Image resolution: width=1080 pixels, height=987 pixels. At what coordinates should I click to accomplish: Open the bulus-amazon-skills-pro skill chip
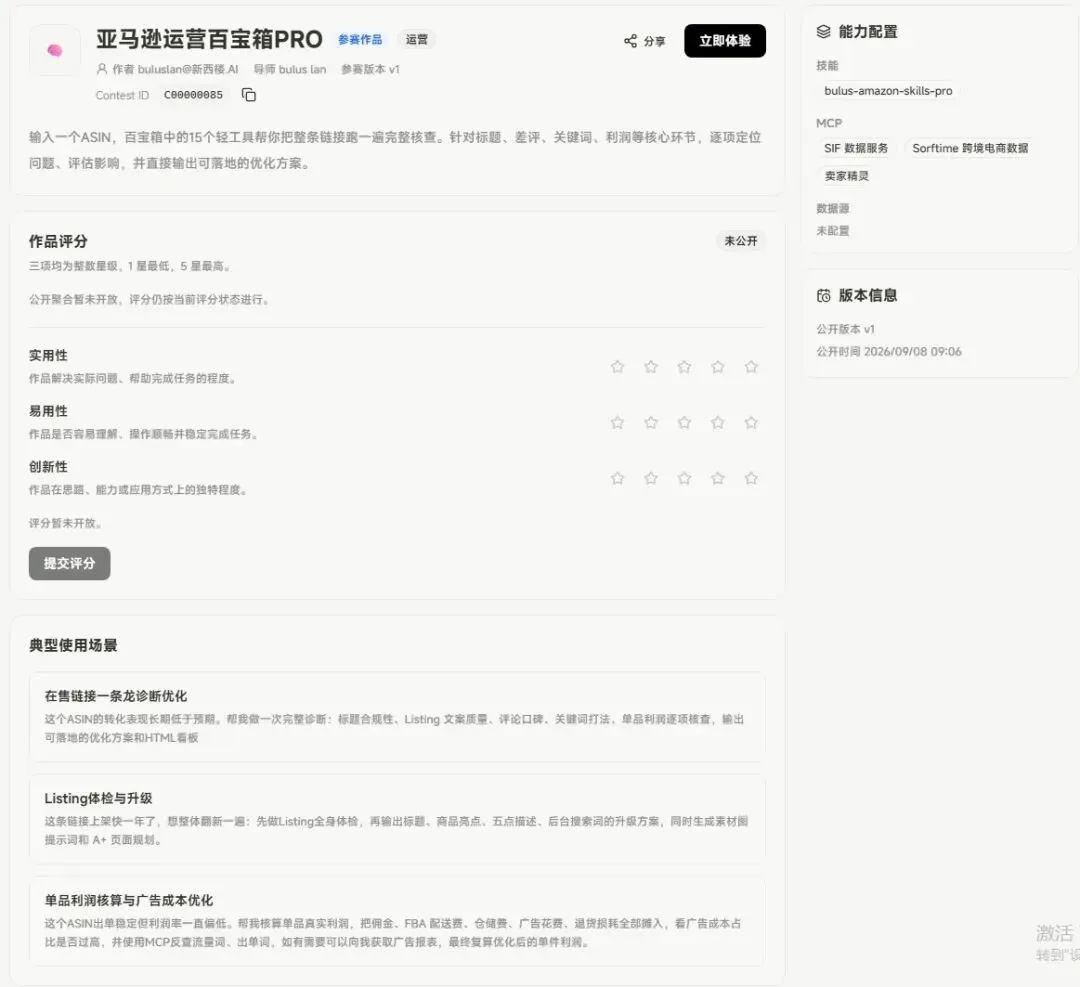point(888,91)
